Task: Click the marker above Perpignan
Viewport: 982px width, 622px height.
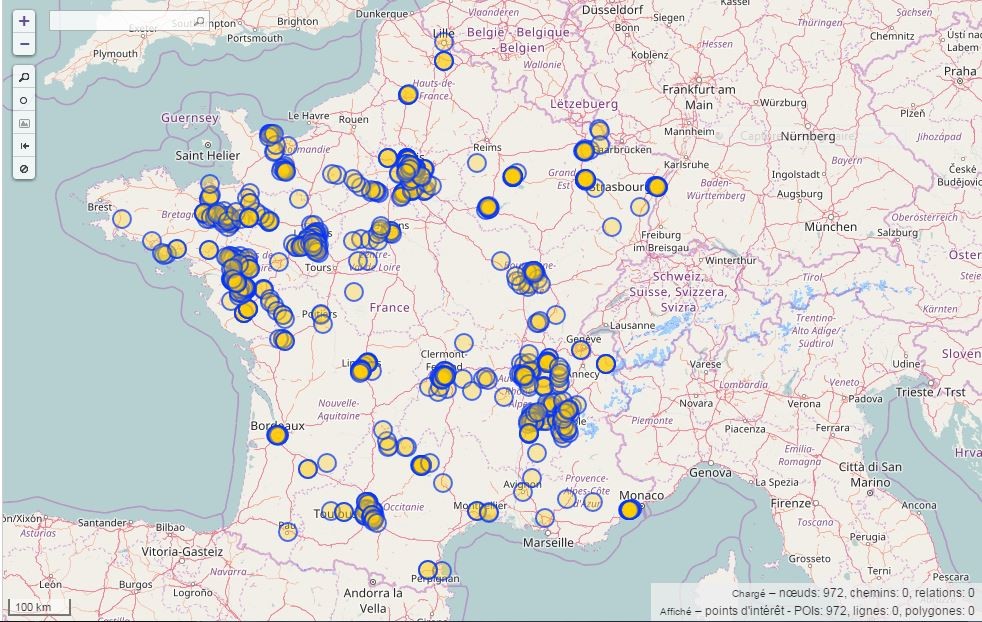Action: [428, 569]
